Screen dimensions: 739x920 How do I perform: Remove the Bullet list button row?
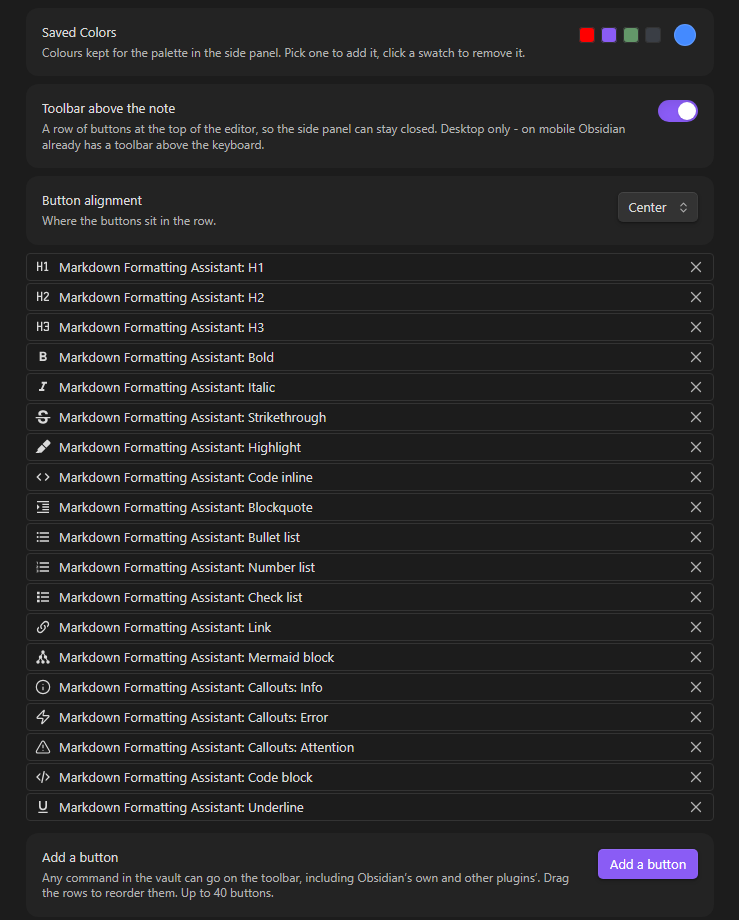[x=696, y=537]
